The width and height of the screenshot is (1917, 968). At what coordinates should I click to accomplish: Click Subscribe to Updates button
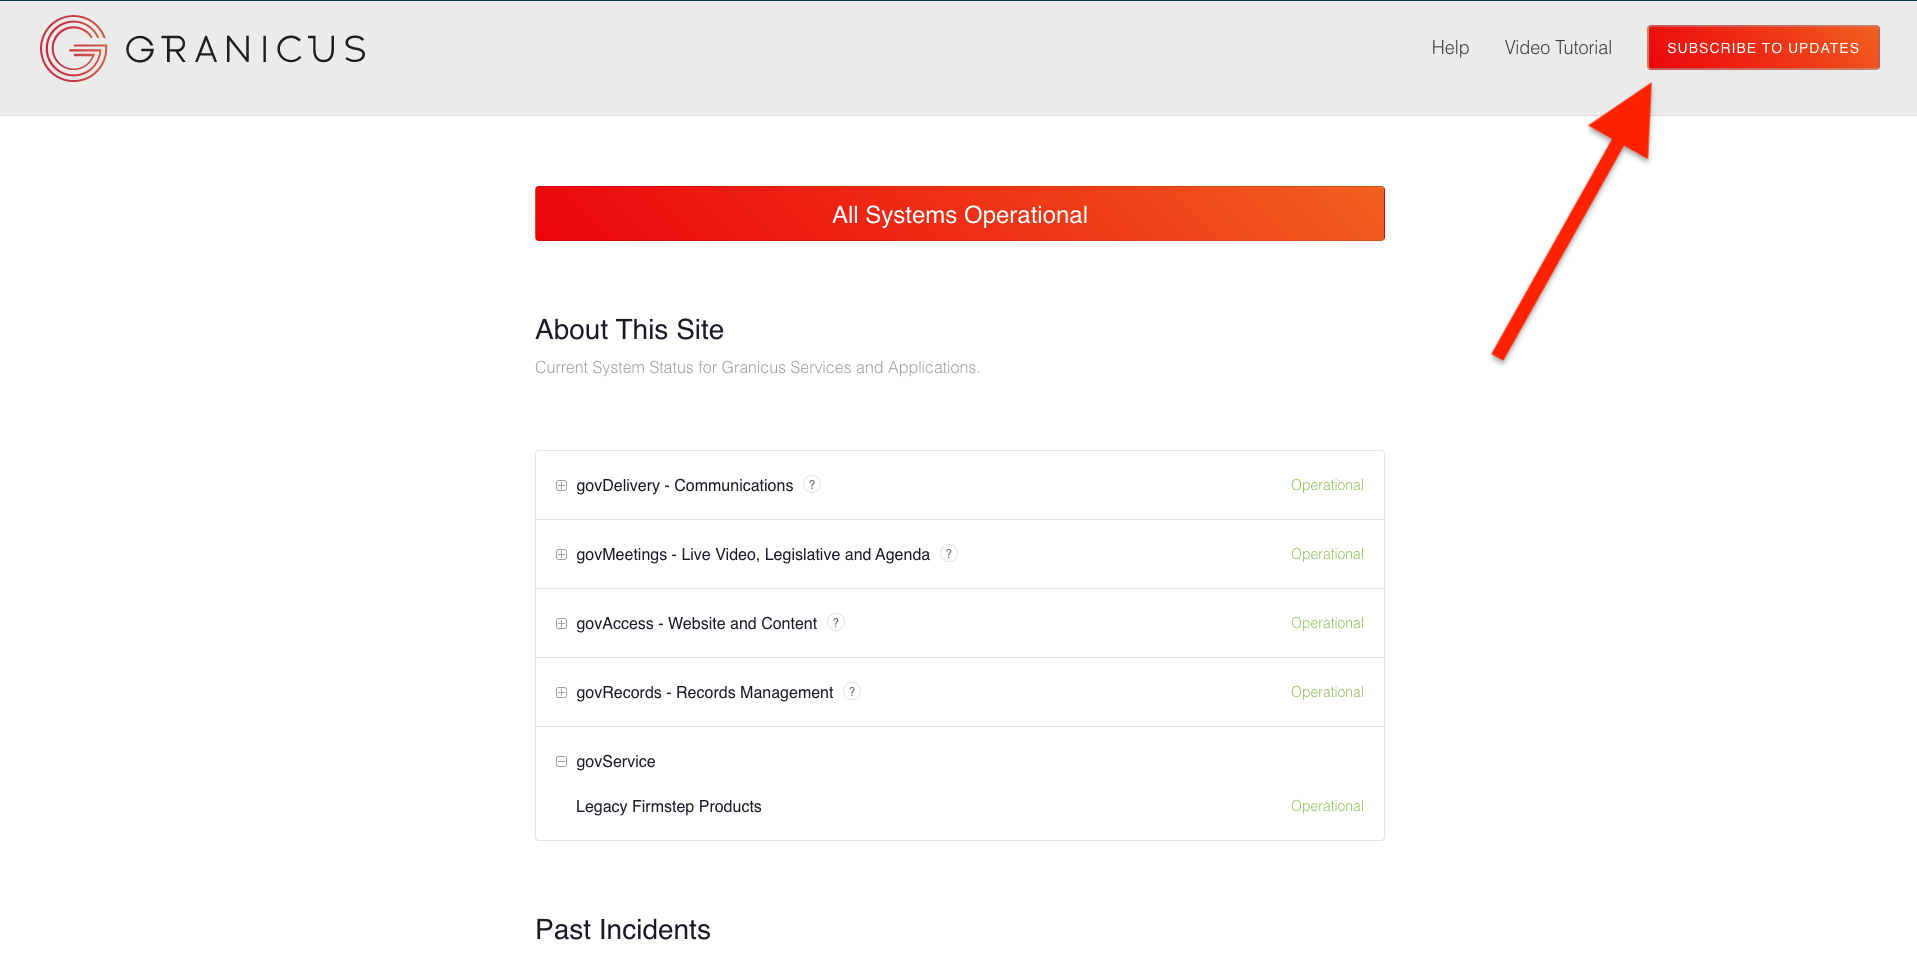1763,48
